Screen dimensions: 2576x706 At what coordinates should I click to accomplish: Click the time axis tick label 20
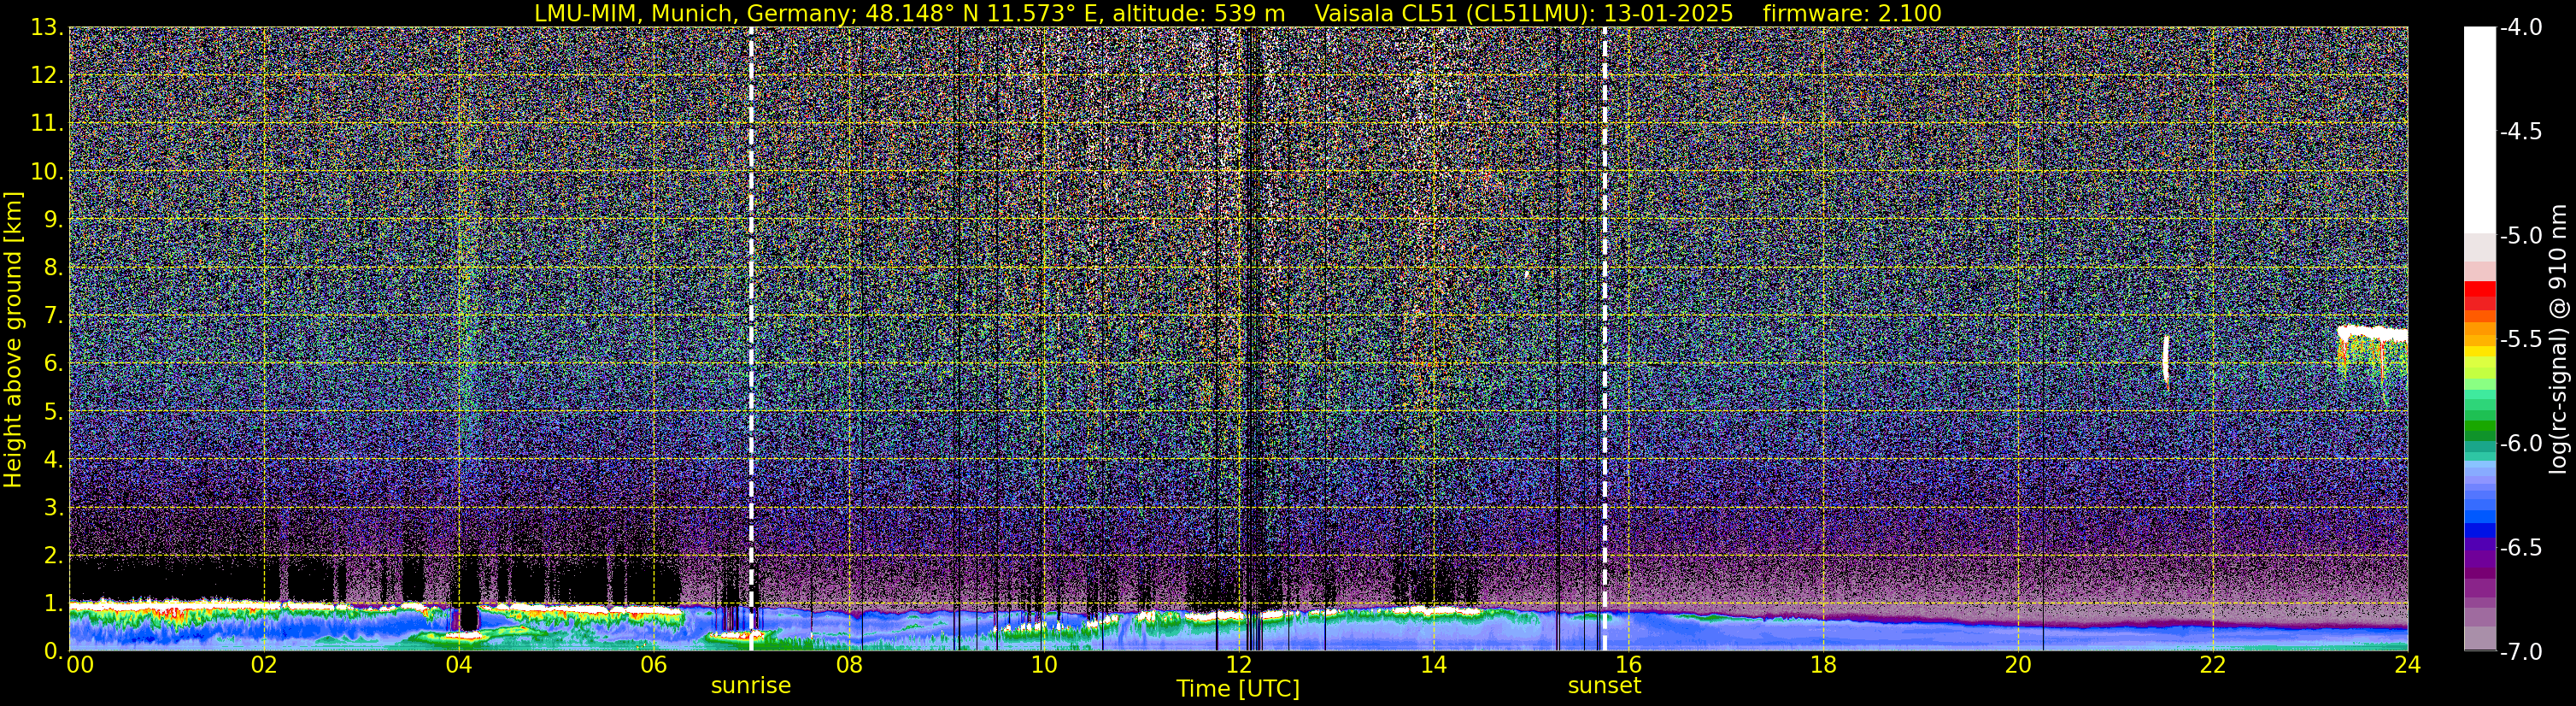tap(2018, 666)
